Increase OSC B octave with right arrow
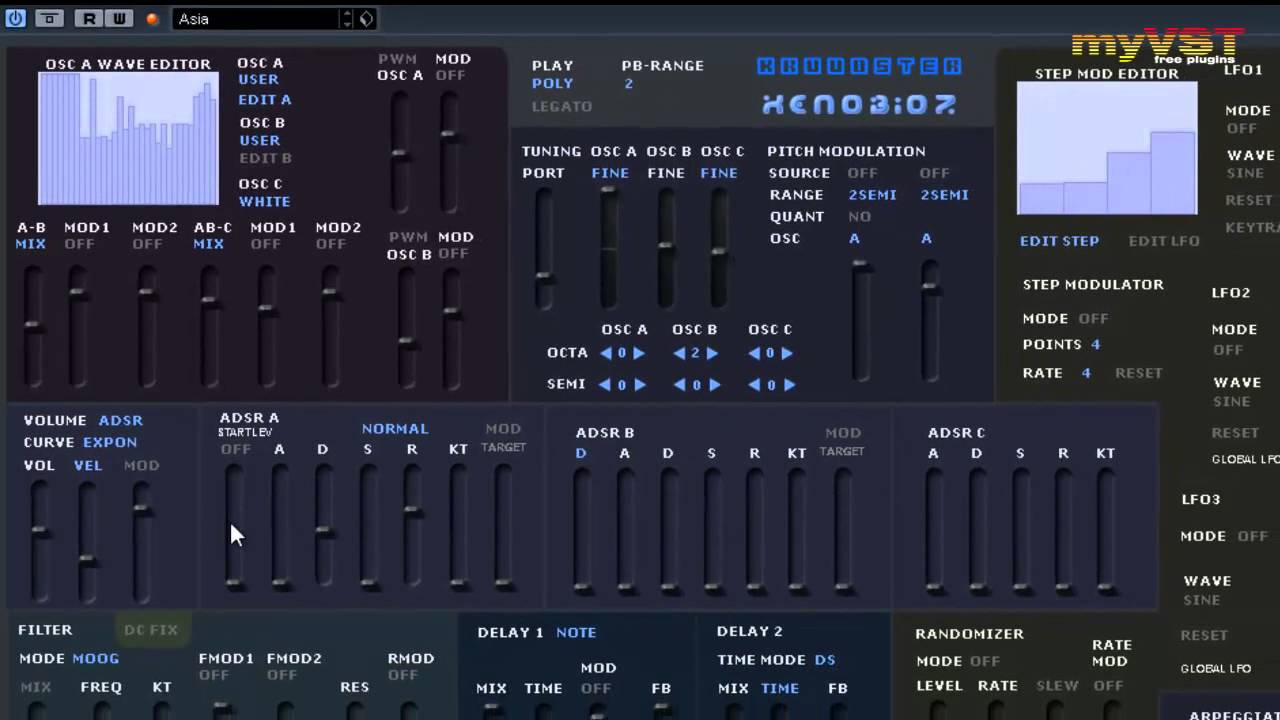The image size is (1280, 720). coord(712,353)
